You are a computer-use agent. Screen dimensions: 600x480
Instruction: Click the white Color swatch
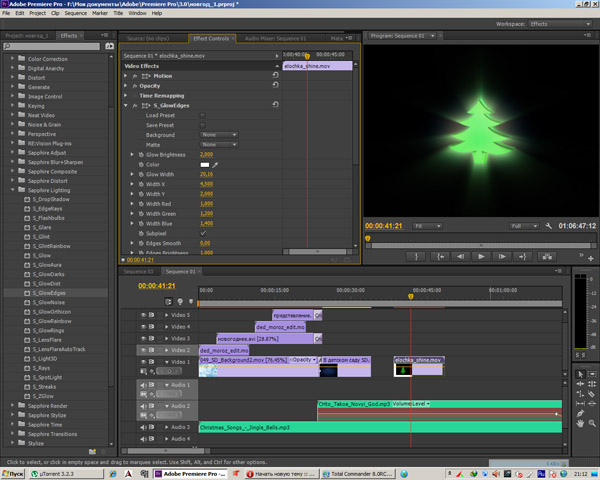207,164
